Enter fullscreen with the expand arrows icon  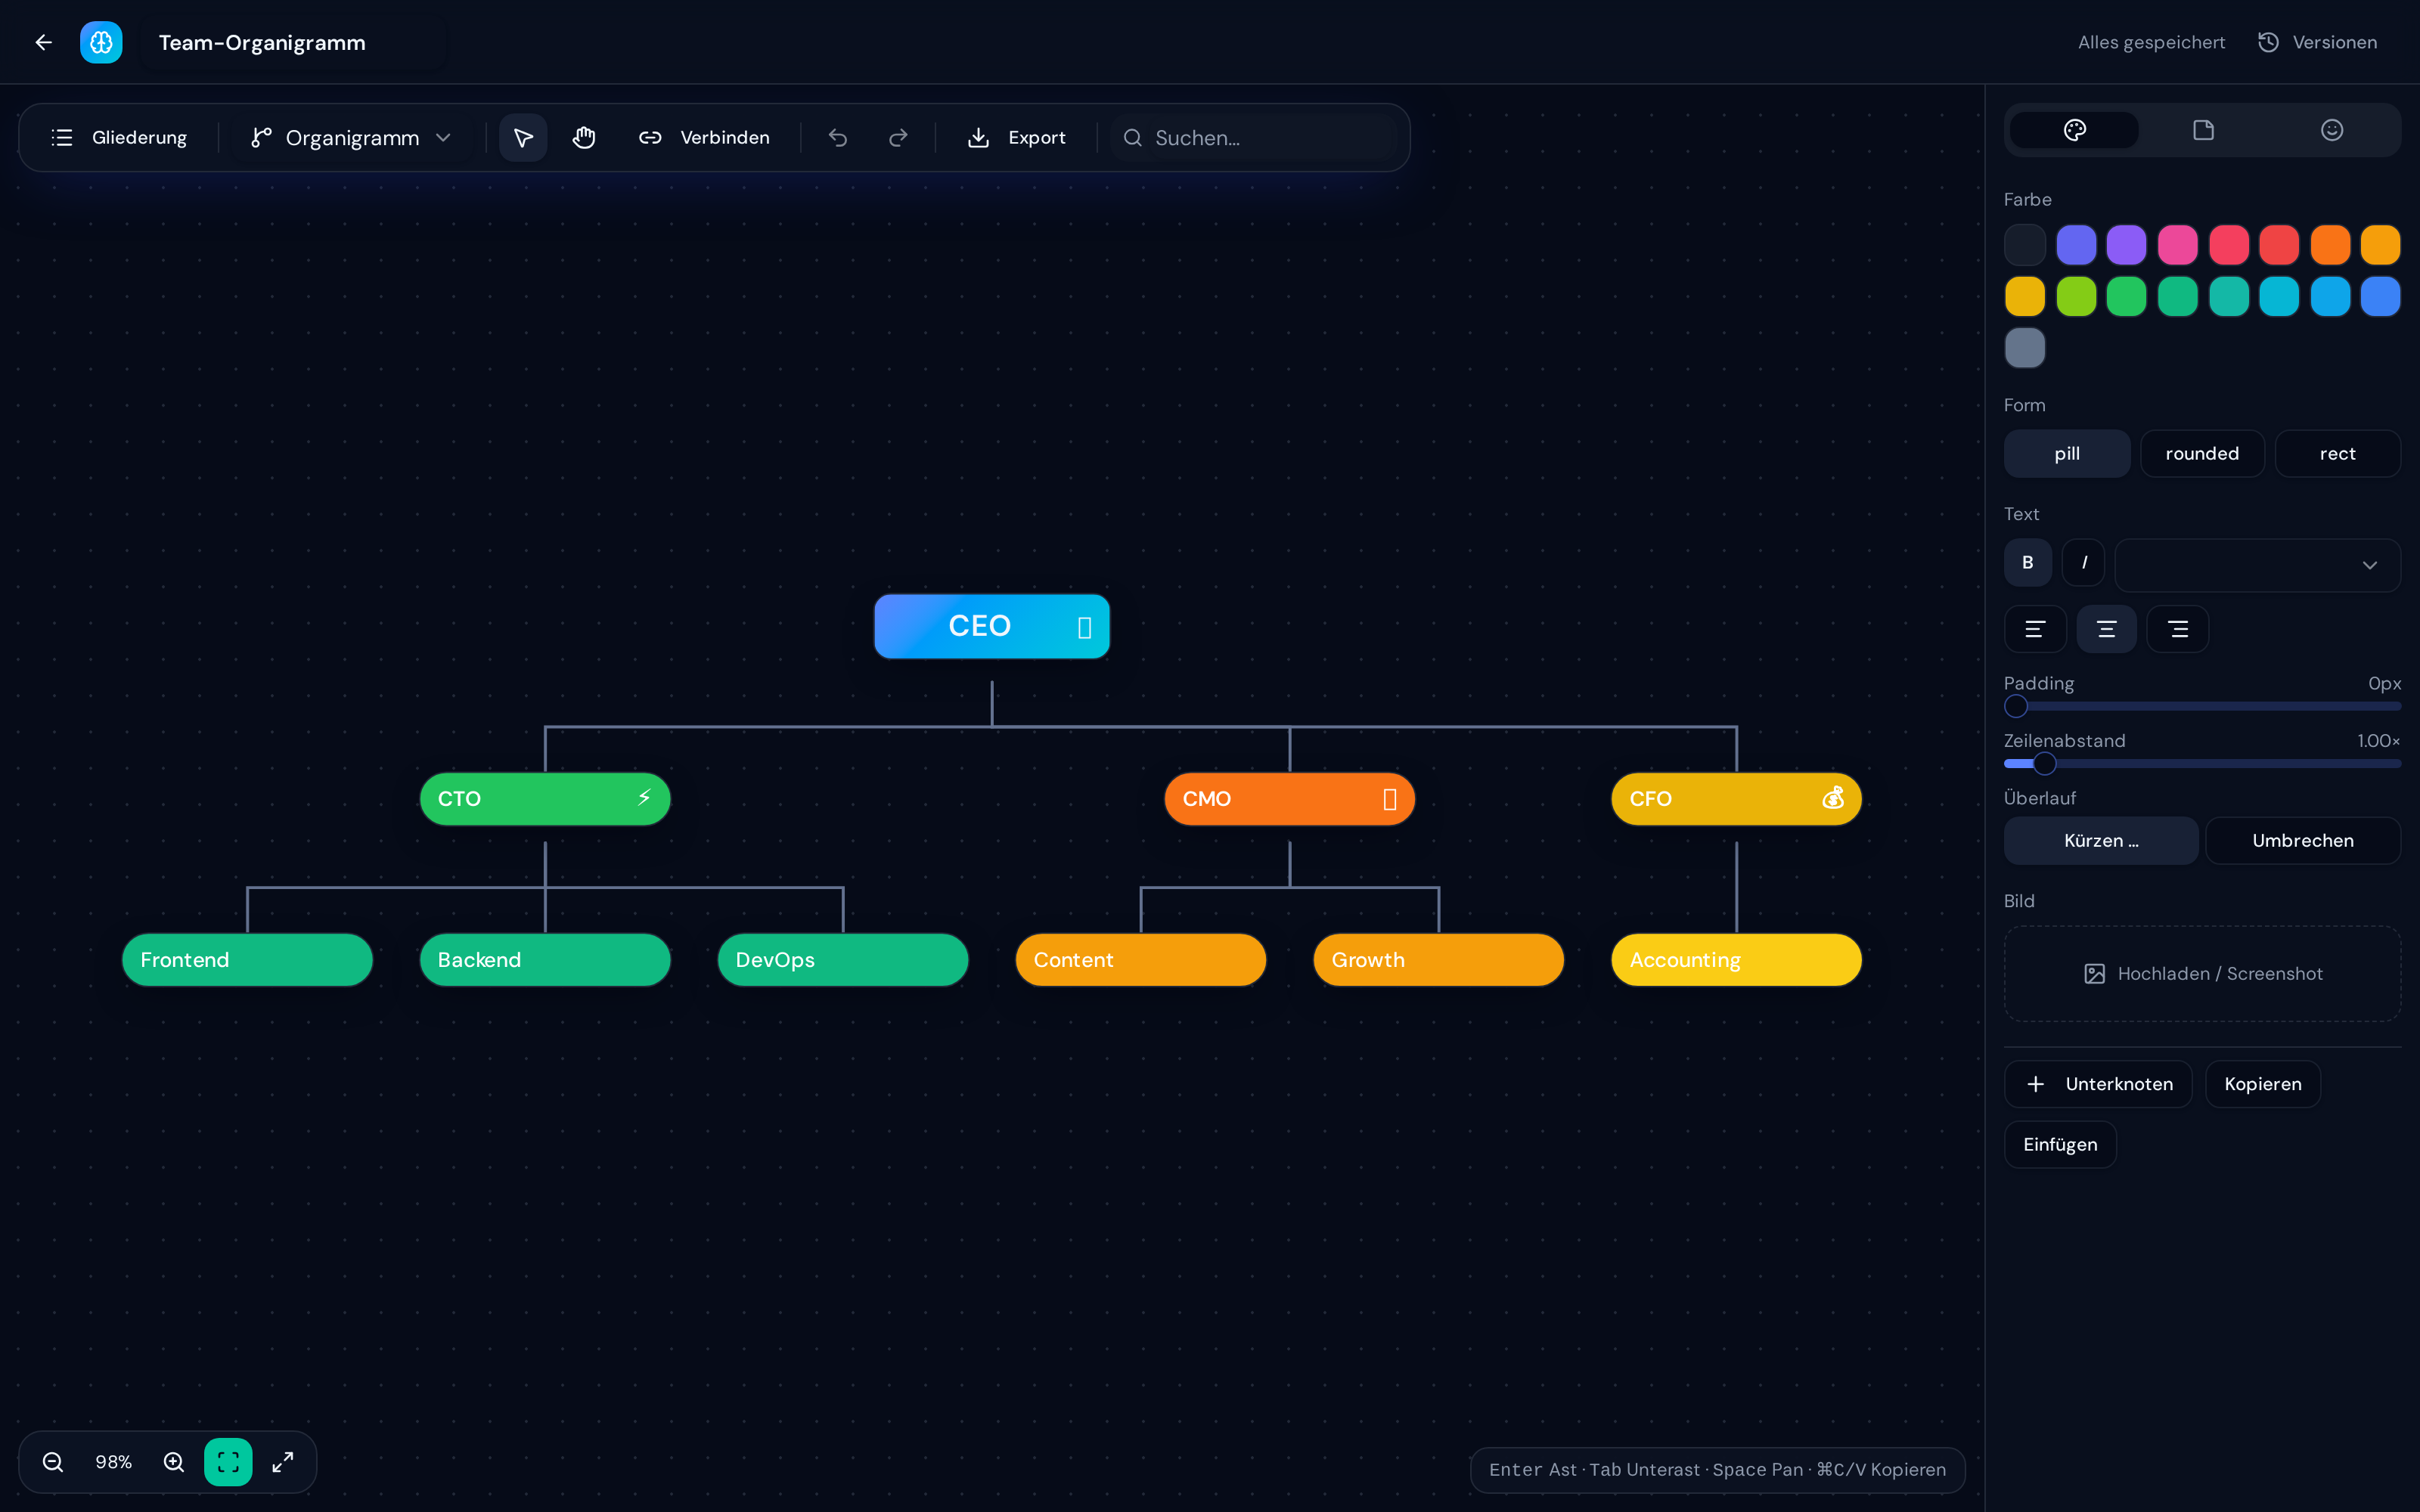click(x=283, y=1462)
